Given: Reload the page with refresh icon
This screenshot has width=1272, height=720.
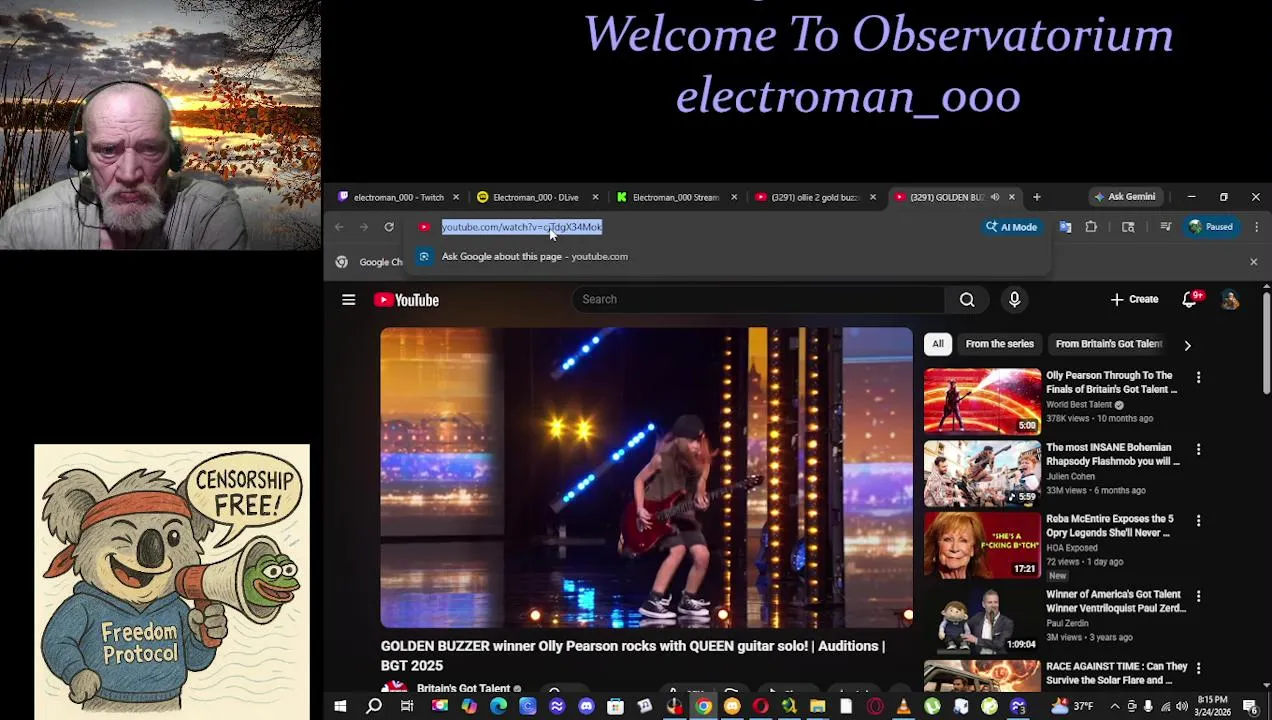Looking at the screenshot, I should coord(389,227).
